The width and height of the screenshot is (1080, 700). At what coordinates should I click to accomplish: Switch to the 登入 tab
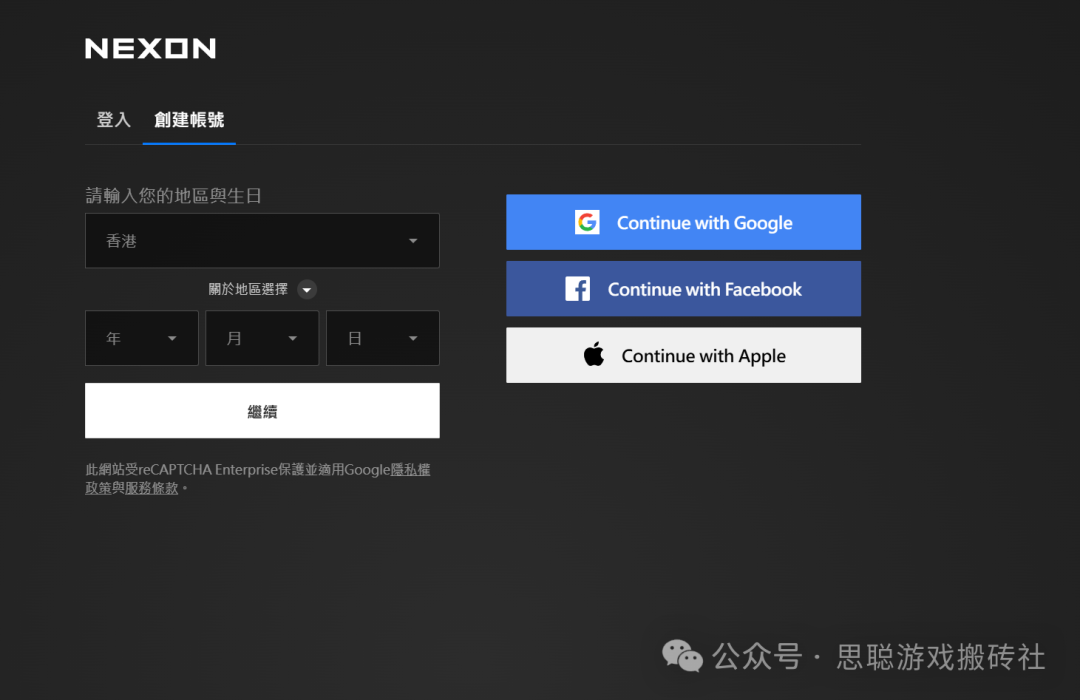pos(113,120)
